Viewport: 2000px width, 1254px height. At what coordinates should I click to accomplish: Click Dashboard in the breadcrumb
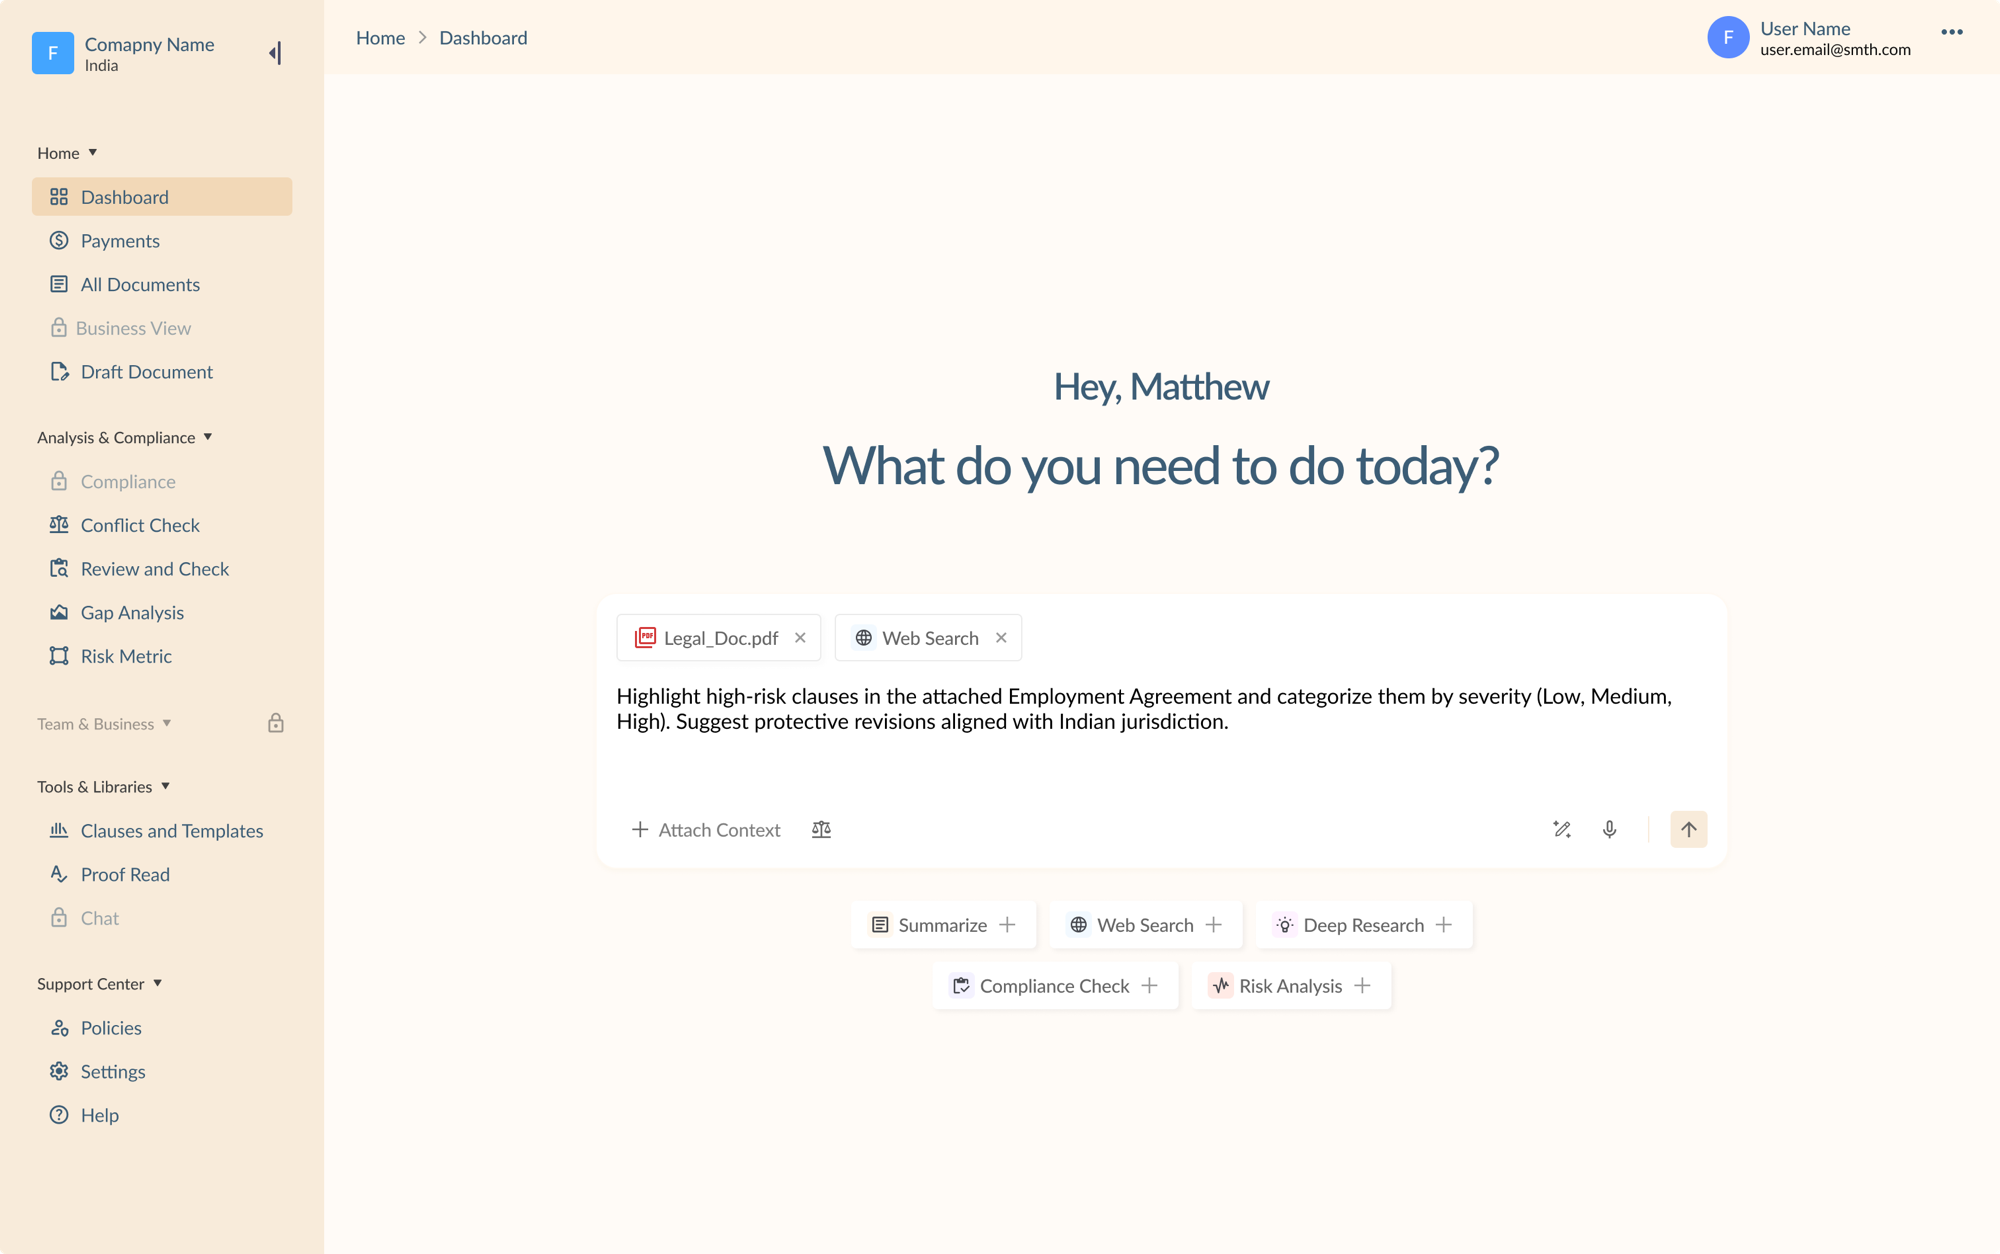click(x=483, y=38)
